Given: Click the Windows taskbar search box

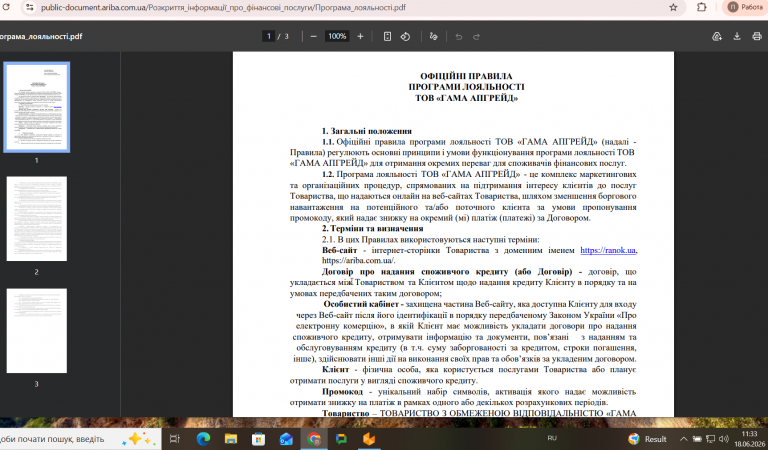Looking at the screenshot, I should [x=81, y=439].
